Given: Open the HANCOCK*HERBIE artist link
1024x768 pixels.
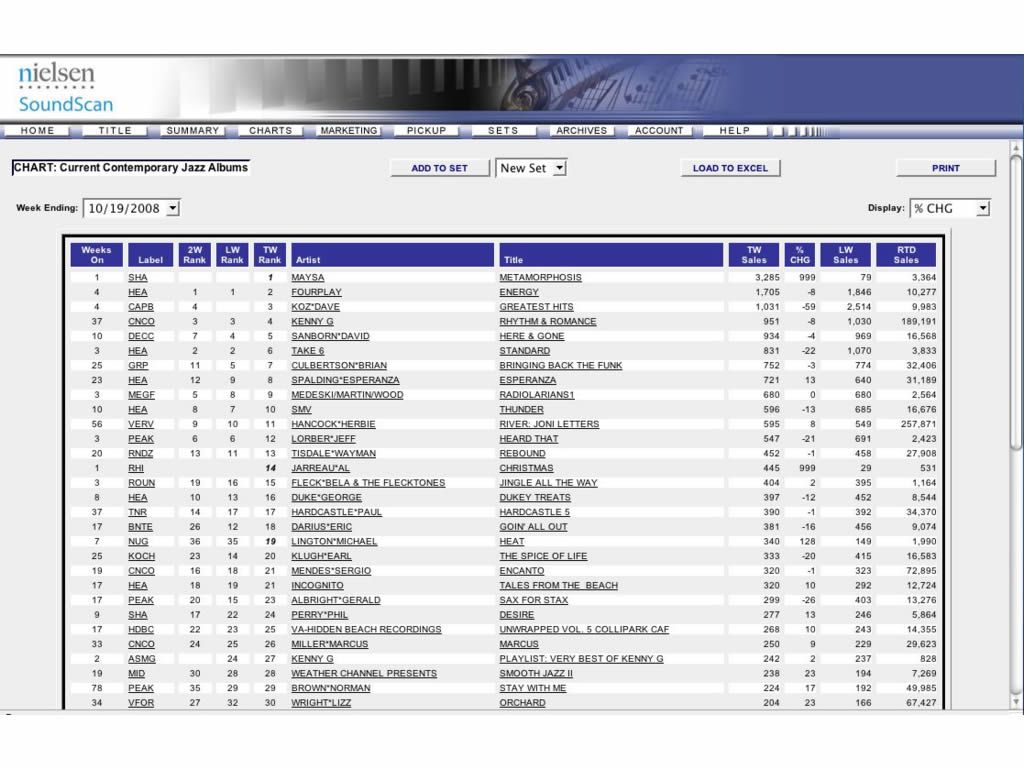Looking at the screenshot, I should point(333,424).
